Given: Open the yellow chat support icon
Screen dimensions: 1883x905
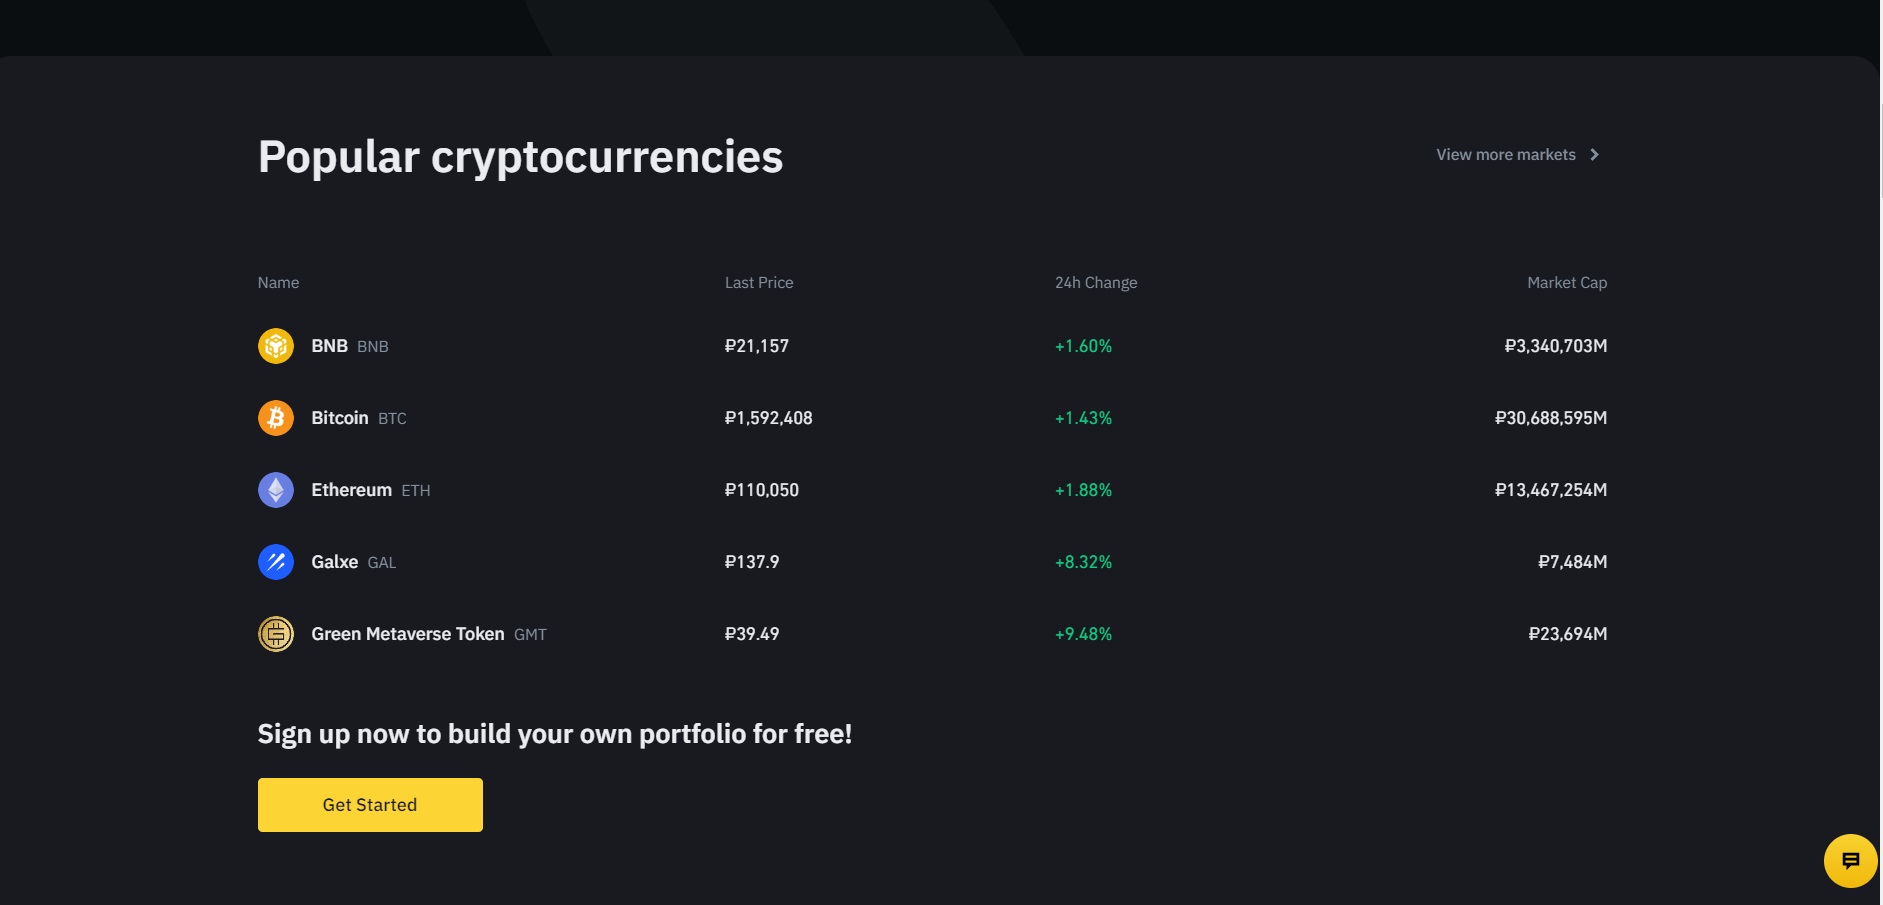Looking at the screenshot, I should point(1850,860).
